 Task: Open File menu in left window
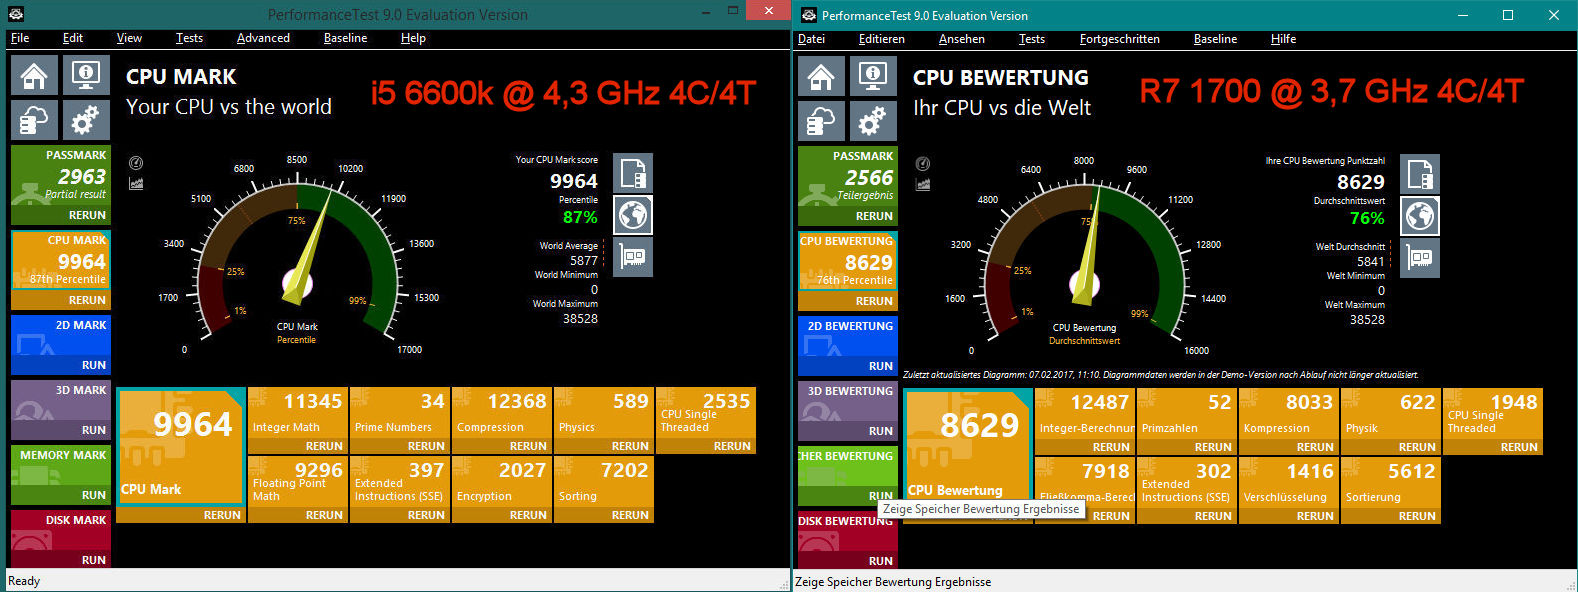[x=20, y=38]
